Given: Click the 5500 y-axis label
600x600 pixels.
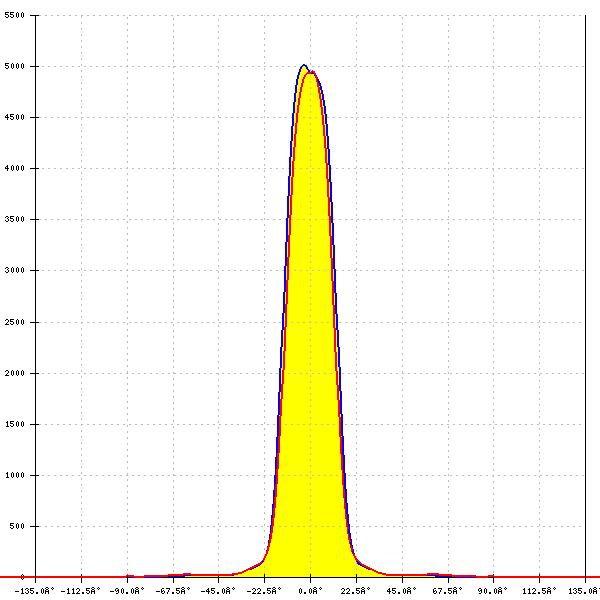Looking at the screenshot, I should pyautogui.click(x=15, y=15).
